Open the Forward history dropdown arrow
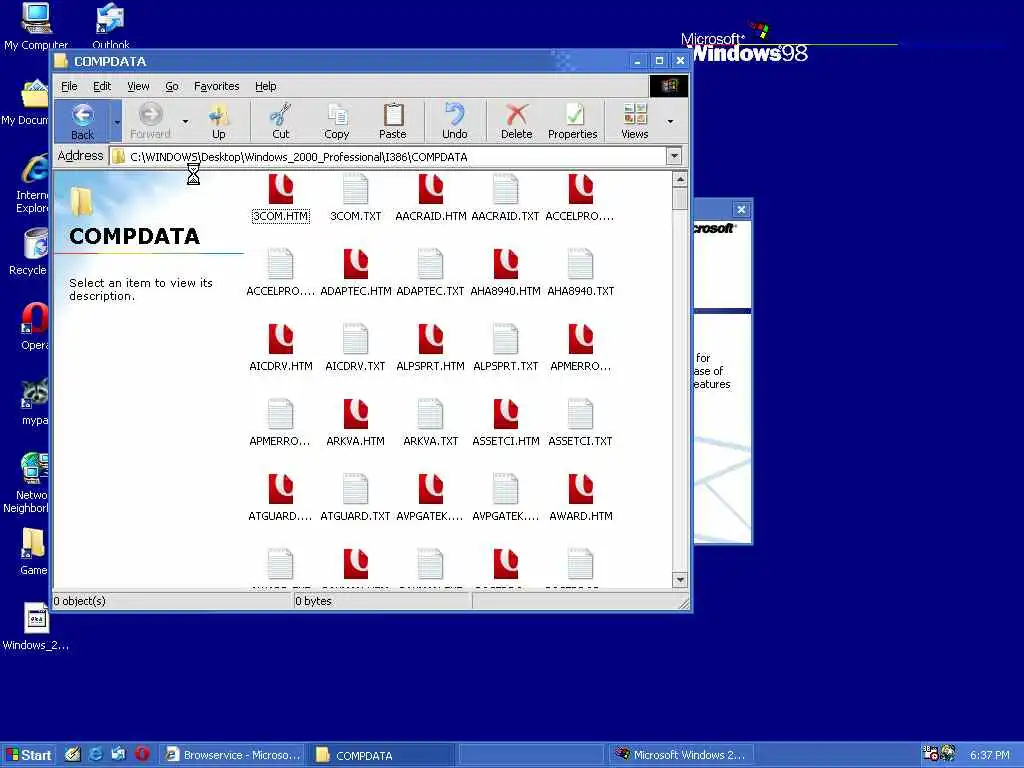The height and width of the screenshot is (768, 1024). point(185,121)
